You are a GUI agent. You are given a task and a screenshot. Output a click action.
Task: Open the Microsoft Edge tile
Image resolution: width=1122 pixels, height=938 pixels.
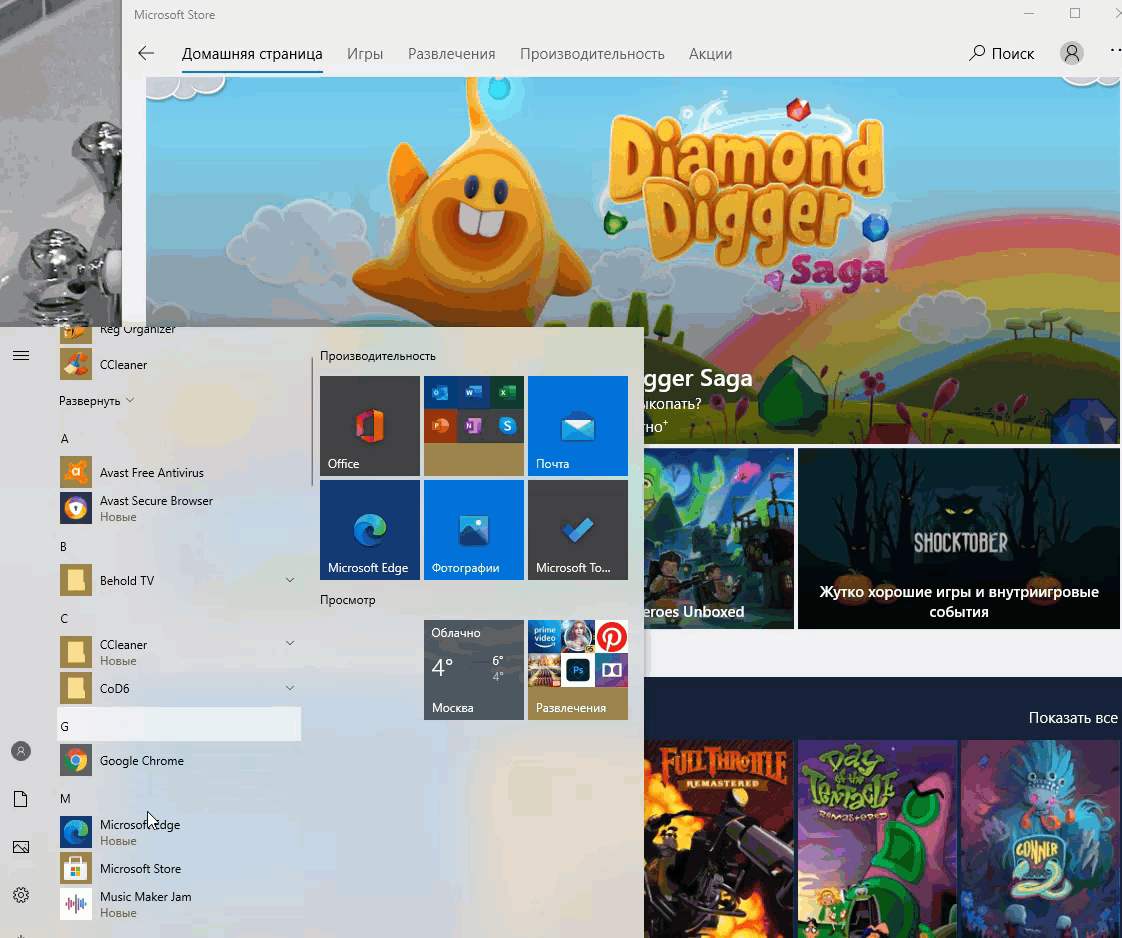(x=370, y=529)
